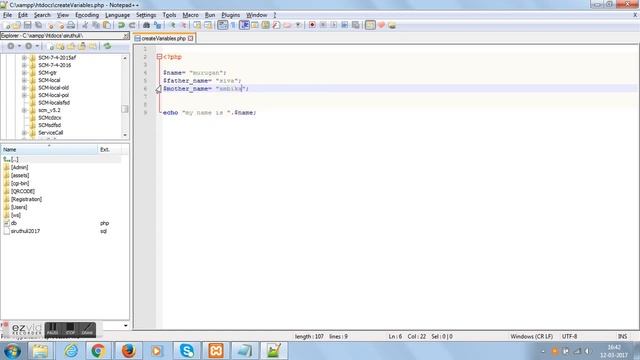Select the [Registration] folder in file list
This screenshot has height=360, width=640.
coord(26,199)
